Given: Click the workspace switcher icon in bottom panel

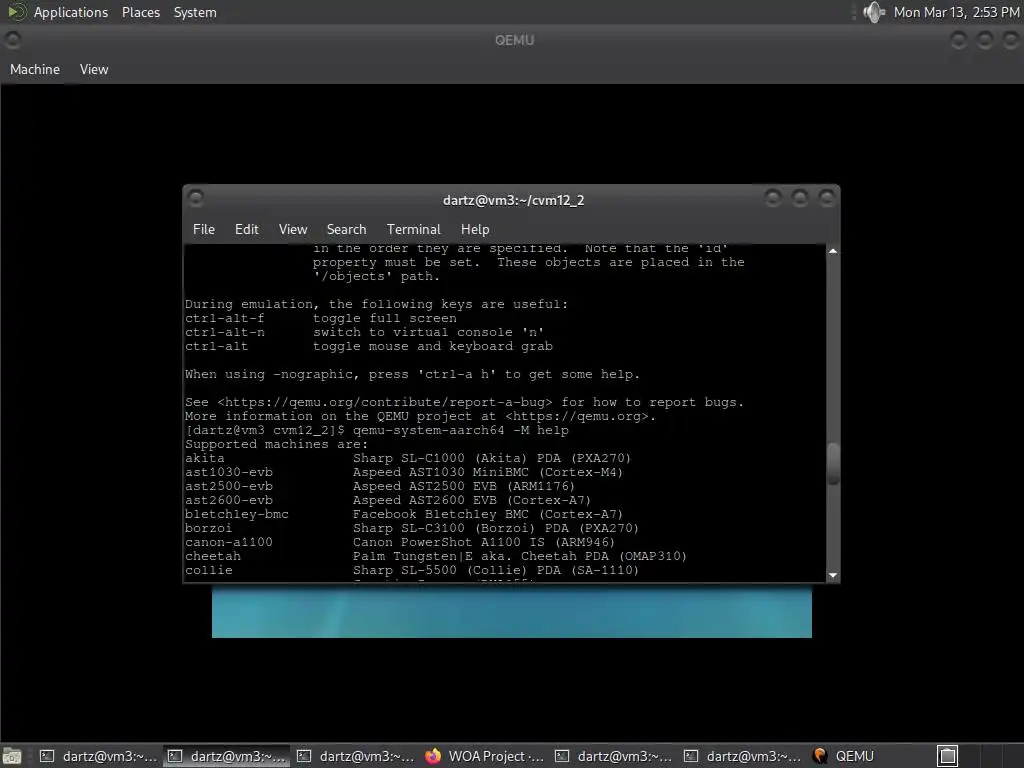Looking at the screenshot, I should pyautogui.click(x=948, y=756).
